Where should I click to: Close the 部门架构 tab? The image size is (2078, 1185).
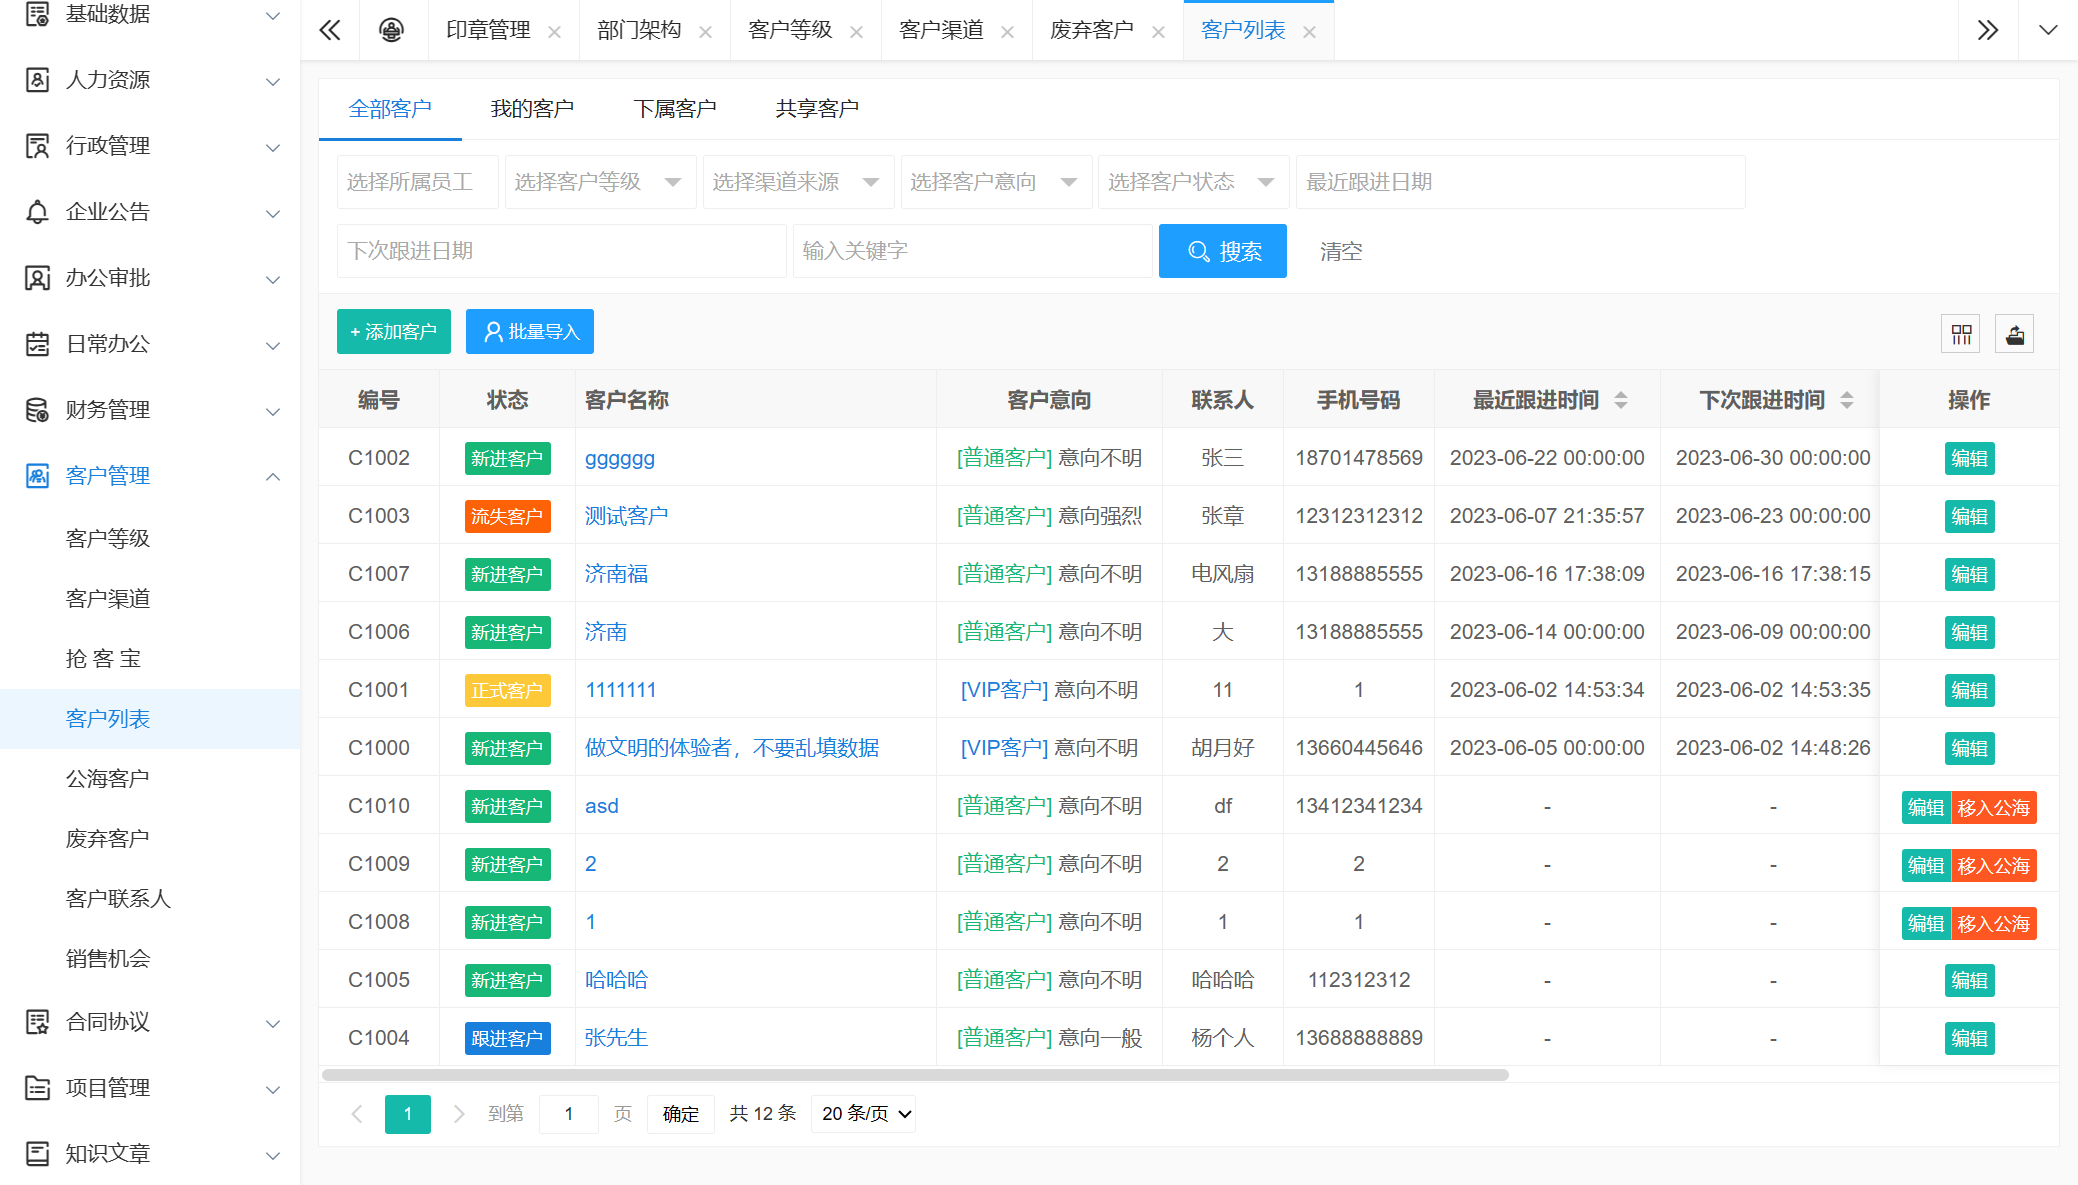[x=705, y=32]
